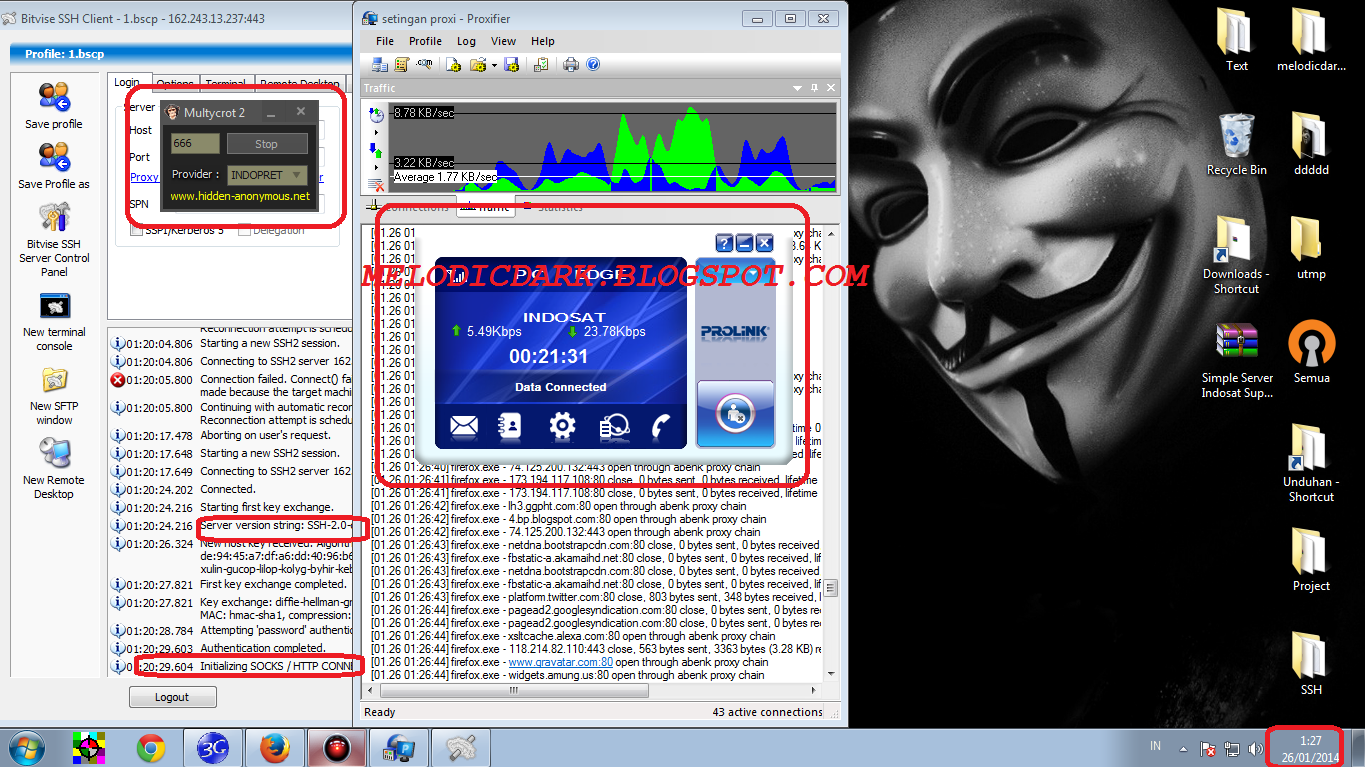Screen dimensions: 1365x767
Task: Open Recycle Bin on the desktop
Action: point(1237,145)
